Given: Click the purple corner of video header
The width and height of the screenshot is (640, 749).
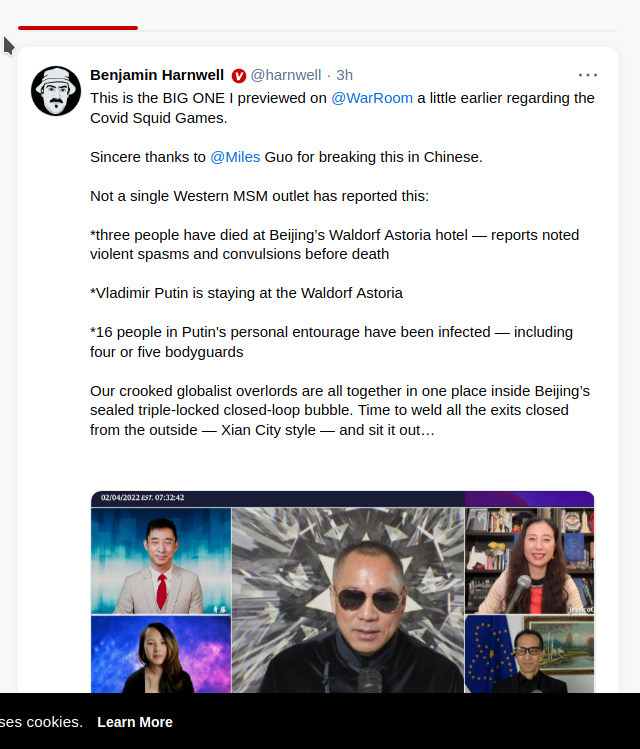Looking at the screenshot, I should point(529,499).
